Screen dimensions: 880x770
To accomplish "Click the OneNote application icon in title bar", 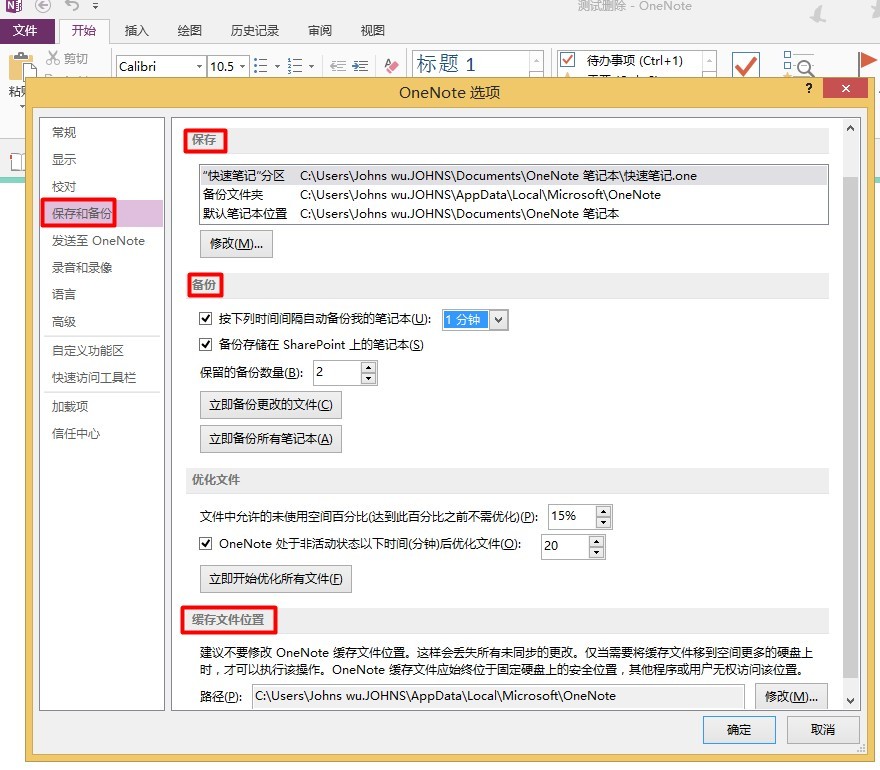I will tap(13, 6).
